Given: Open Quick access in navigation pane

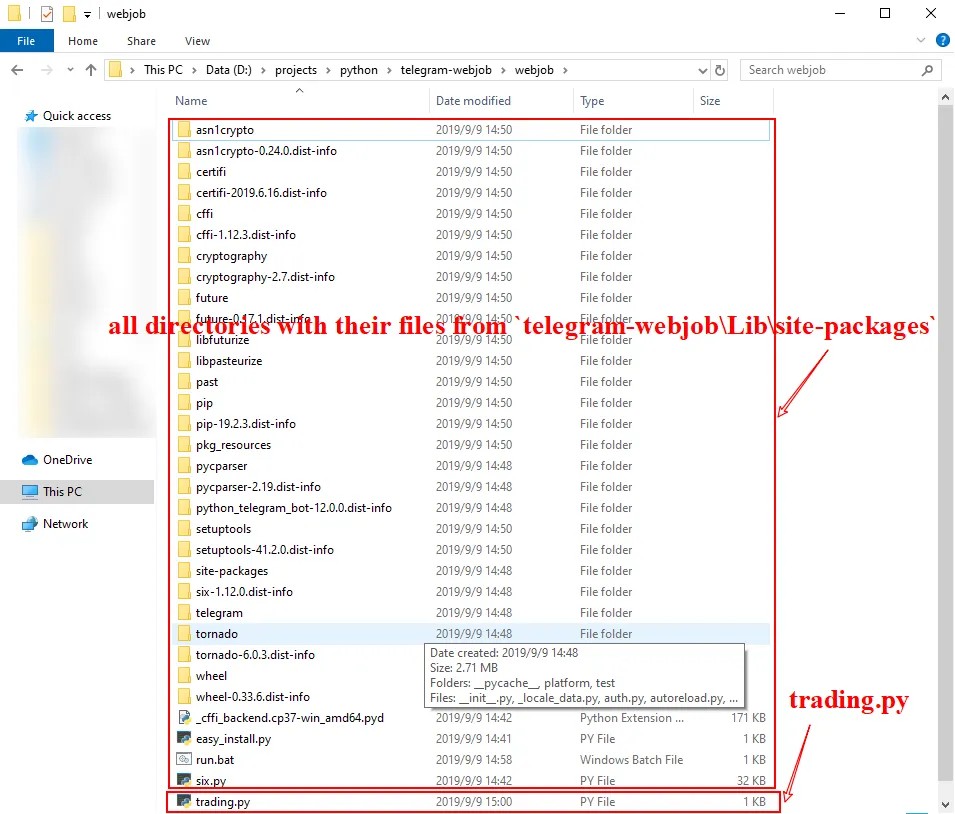Looking at the screenshot, I should coord(77,116).
